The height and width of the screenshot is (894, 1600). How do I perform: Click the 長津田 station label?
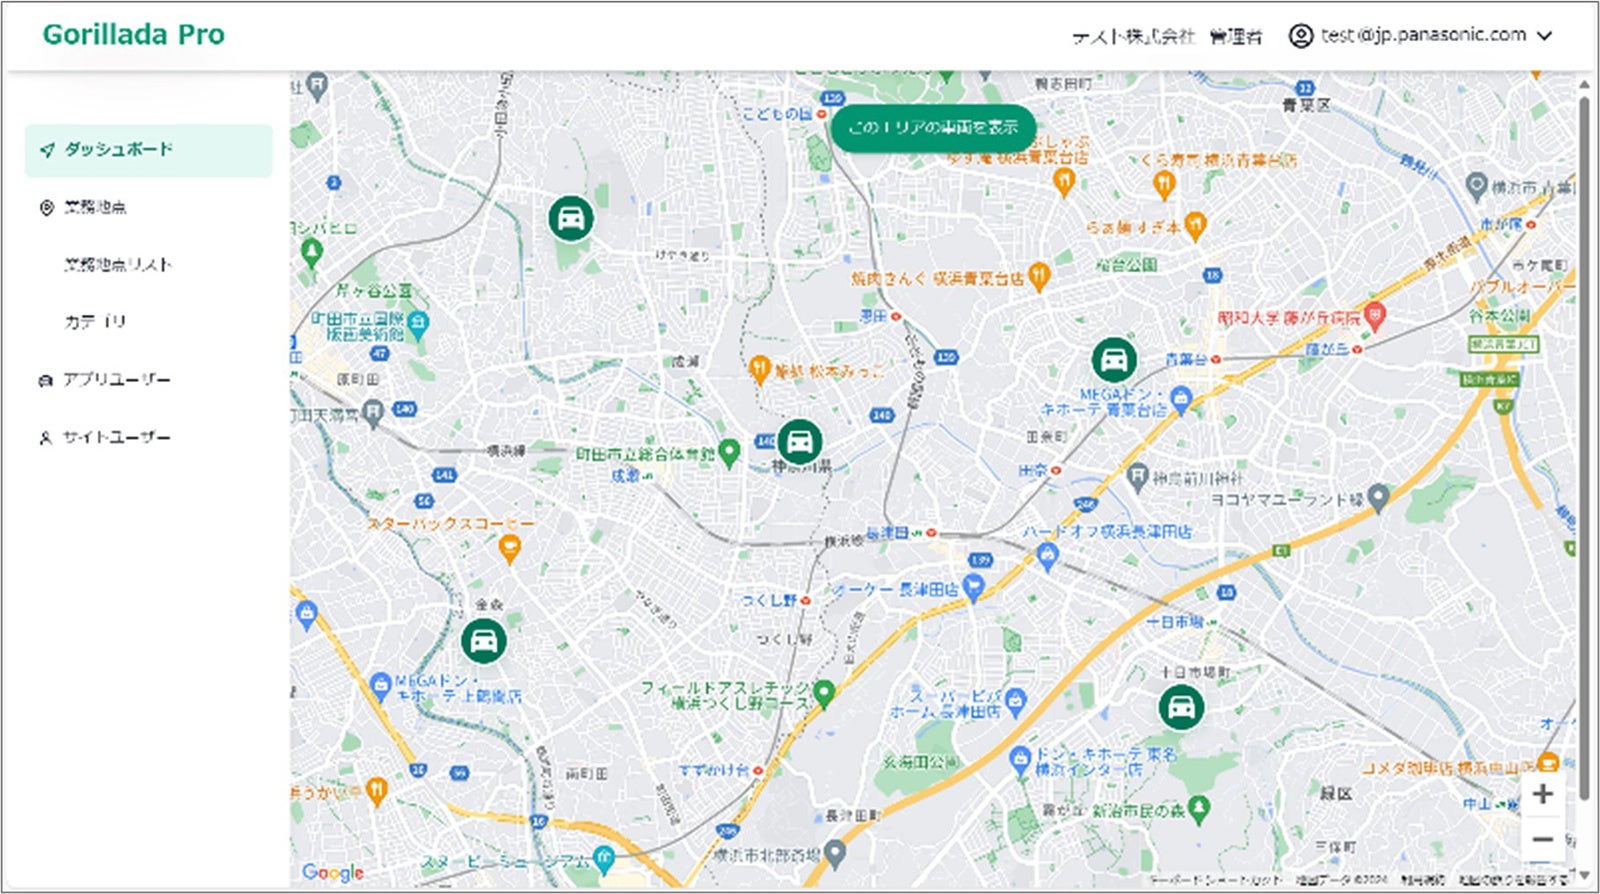coord(887,533)
